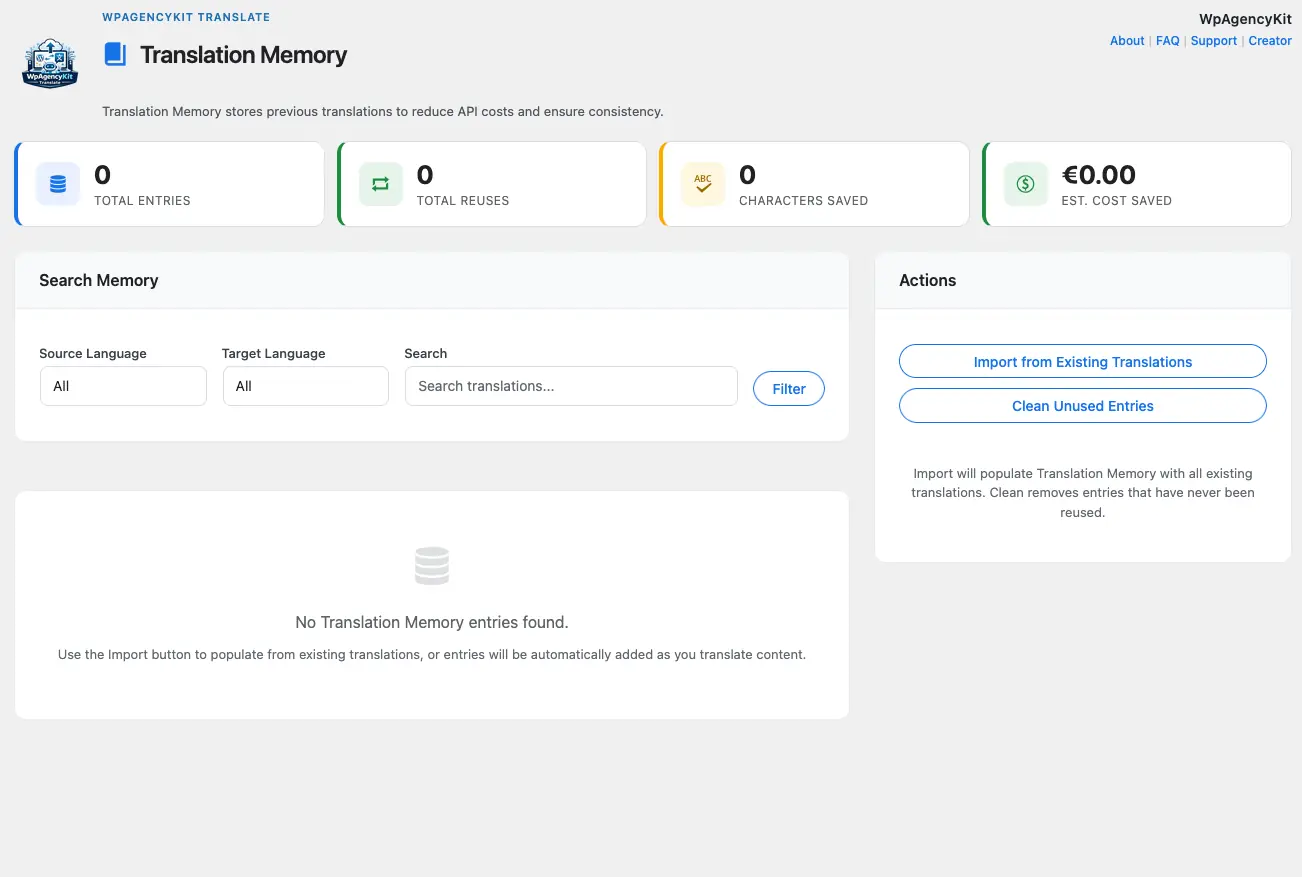Click the €0.00 cost value

point(1098,175)
